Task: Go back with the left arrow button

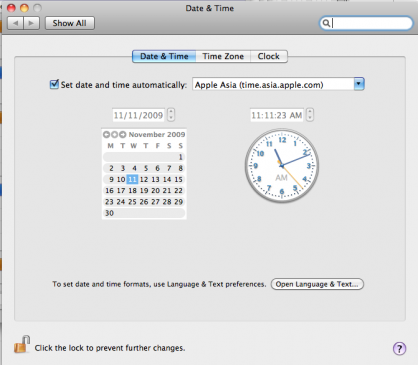Action: [x=15, y=23]
